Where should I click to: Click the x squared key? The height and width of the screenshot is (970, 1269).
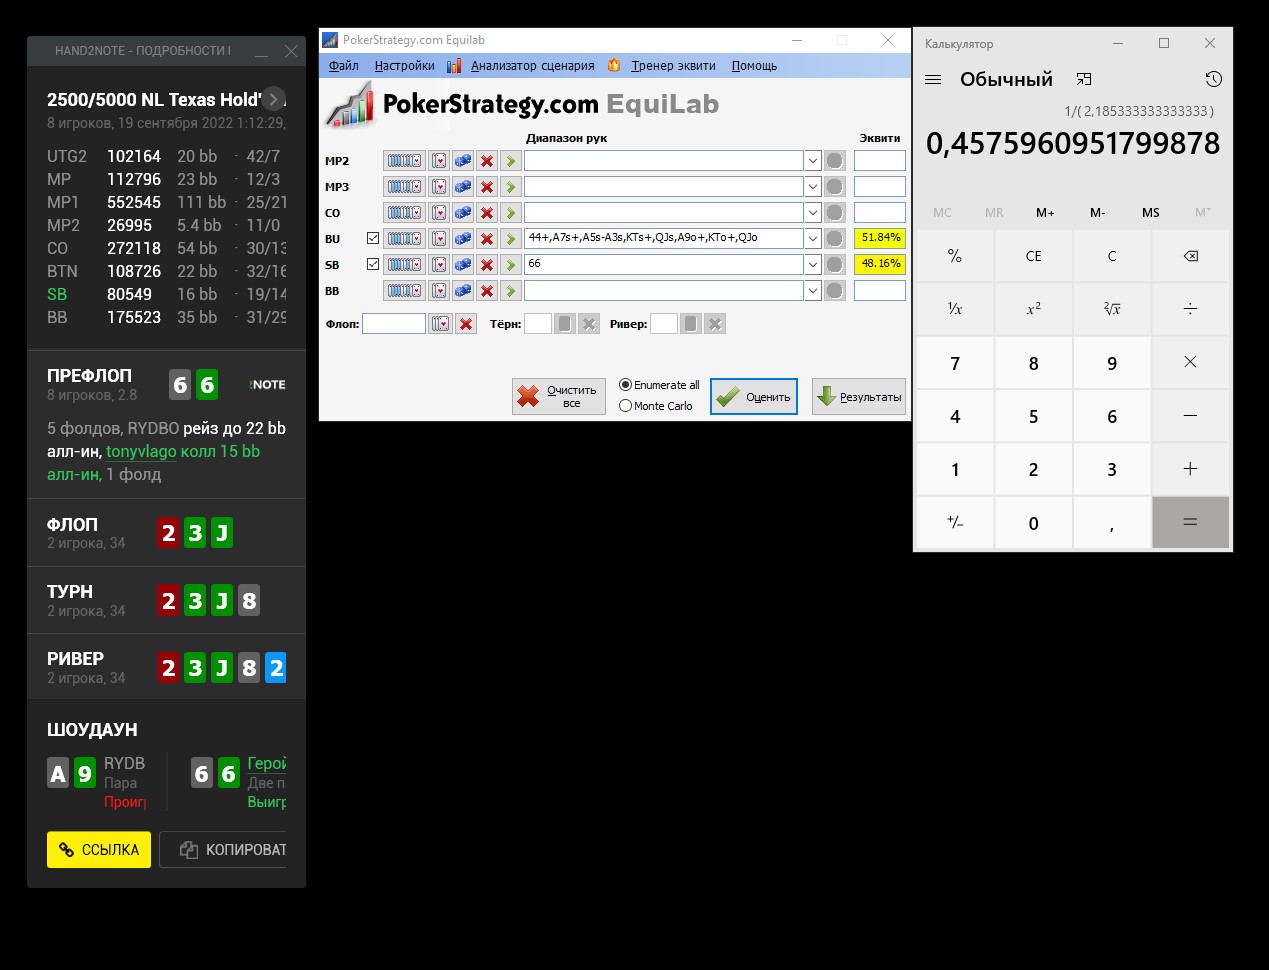click(1033, 309)
